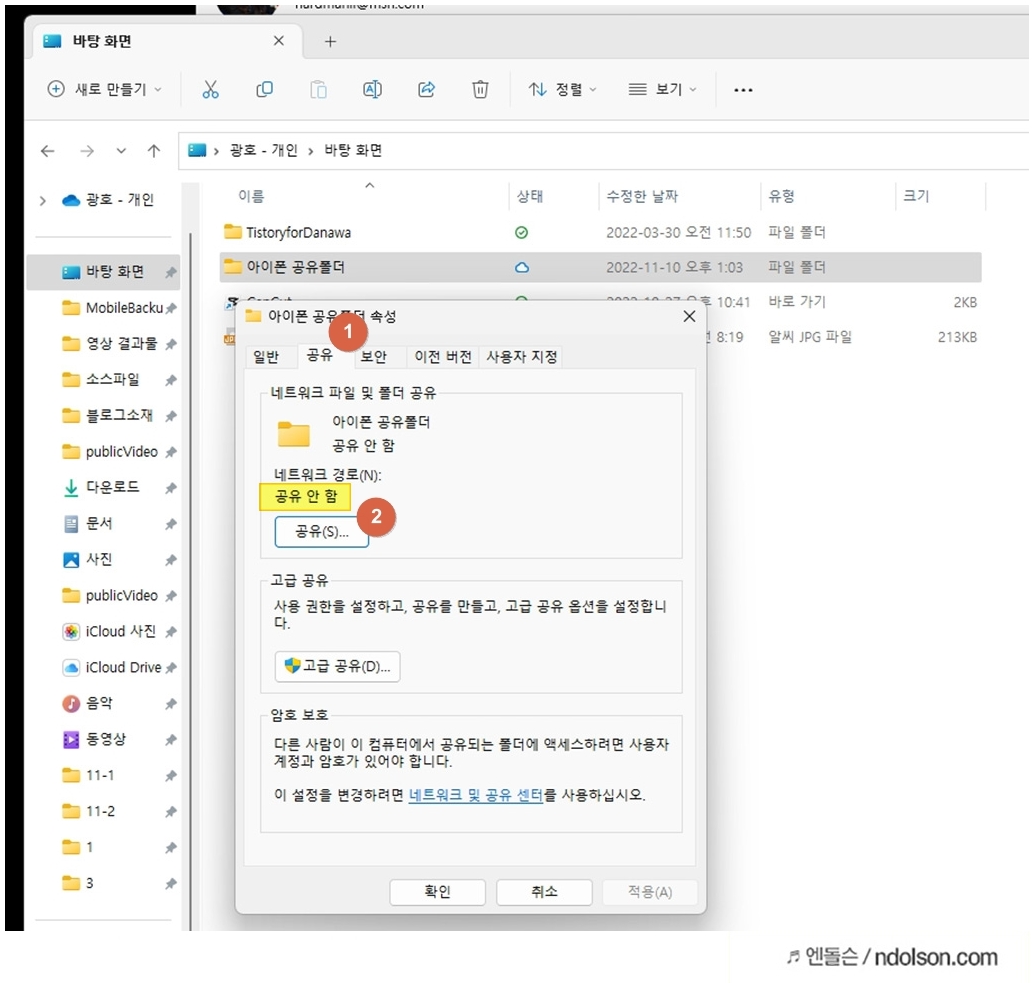Click the Copy icon in toolbar

(x=264, y=89)
